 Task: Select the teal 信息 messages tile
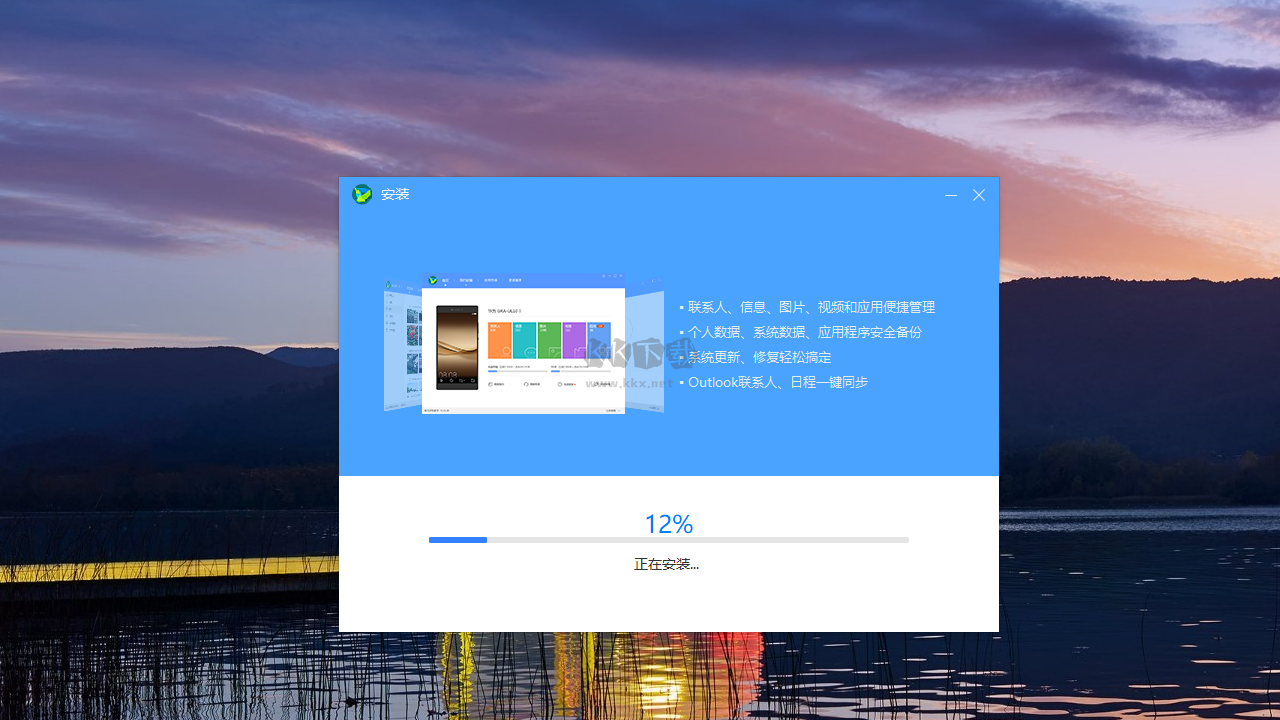pos(524,340)
